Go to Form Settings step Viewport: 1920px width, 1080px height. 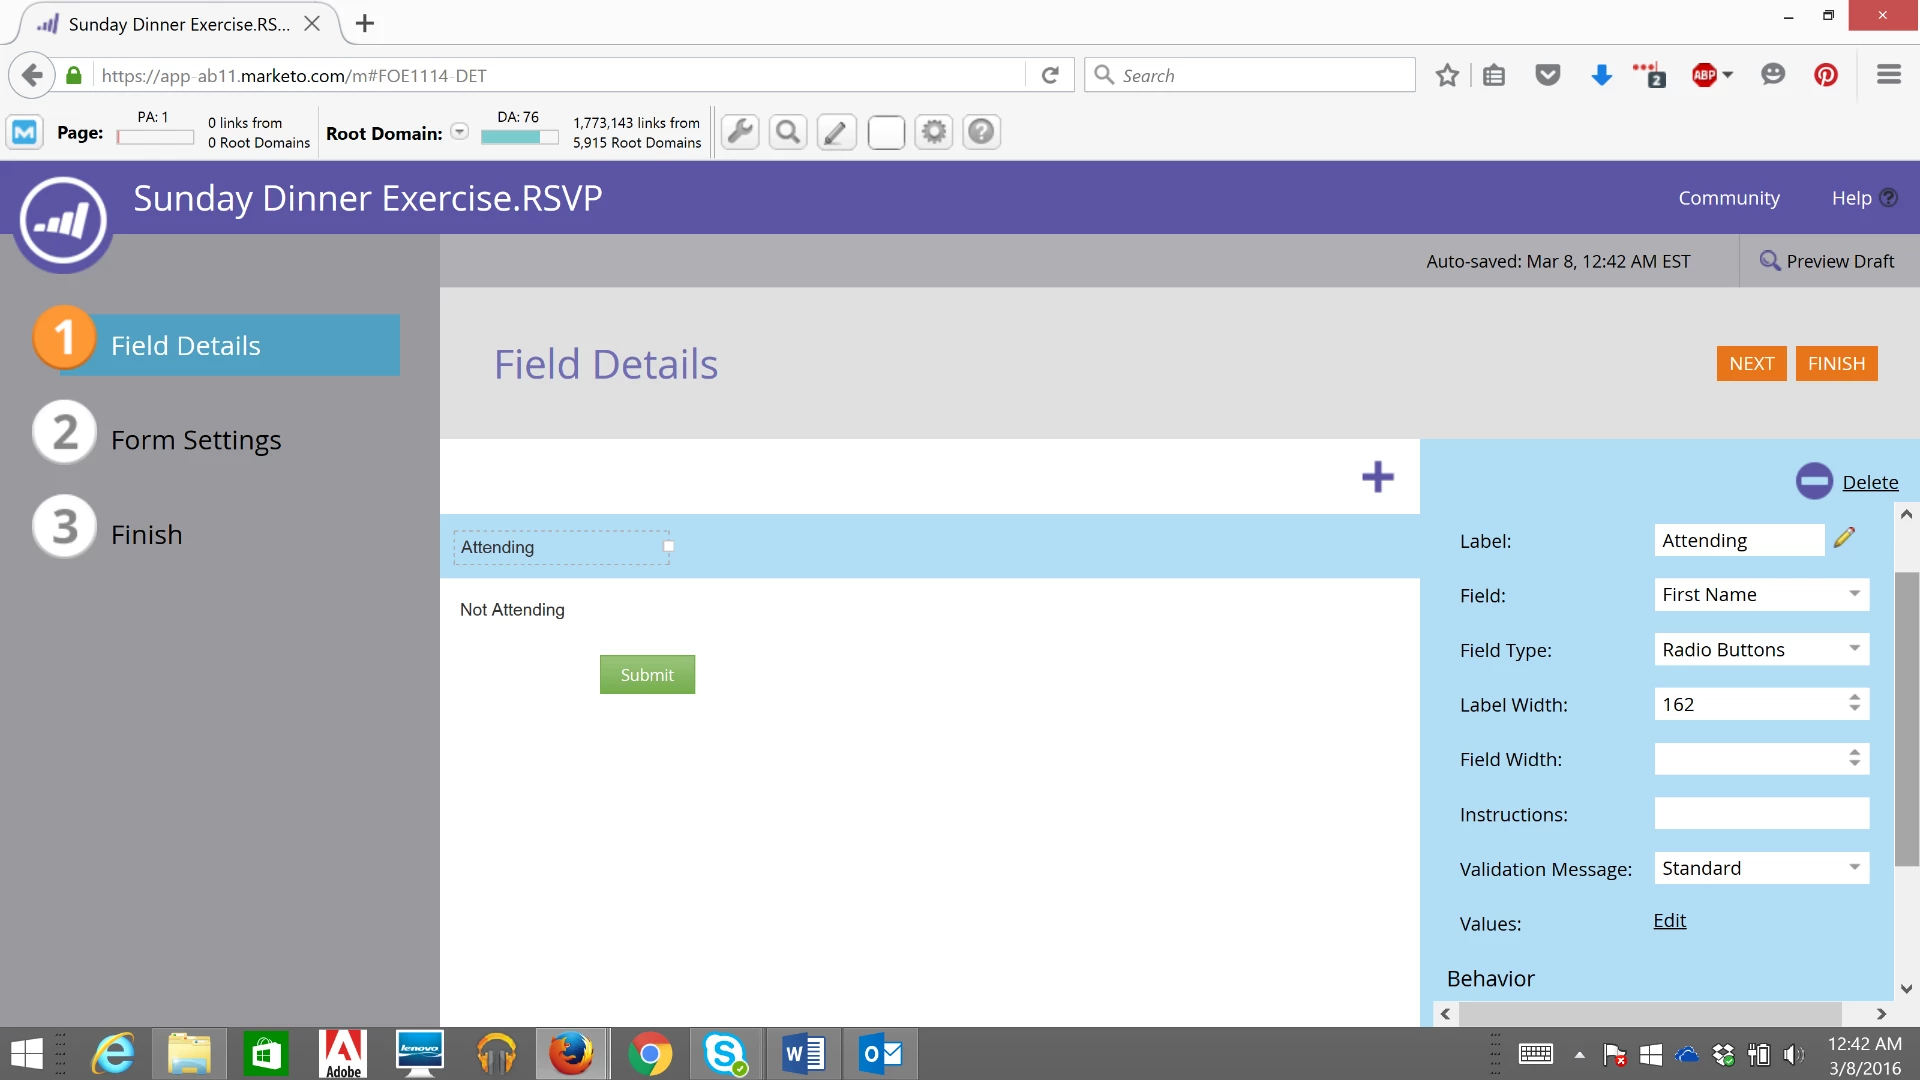point(196,440)
